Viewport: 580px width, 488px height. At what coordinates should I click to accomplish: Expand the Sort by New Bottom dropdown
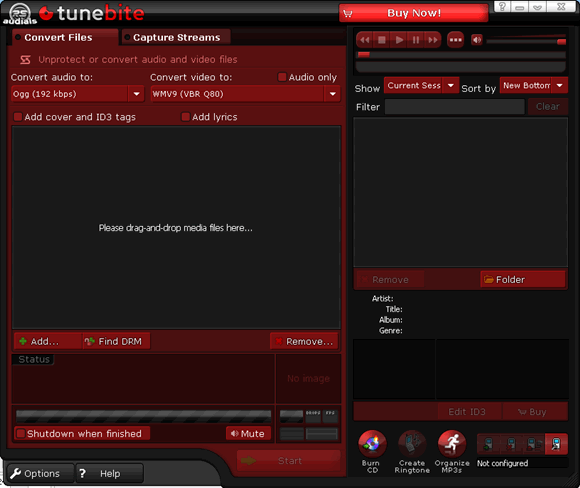[560, 85]
